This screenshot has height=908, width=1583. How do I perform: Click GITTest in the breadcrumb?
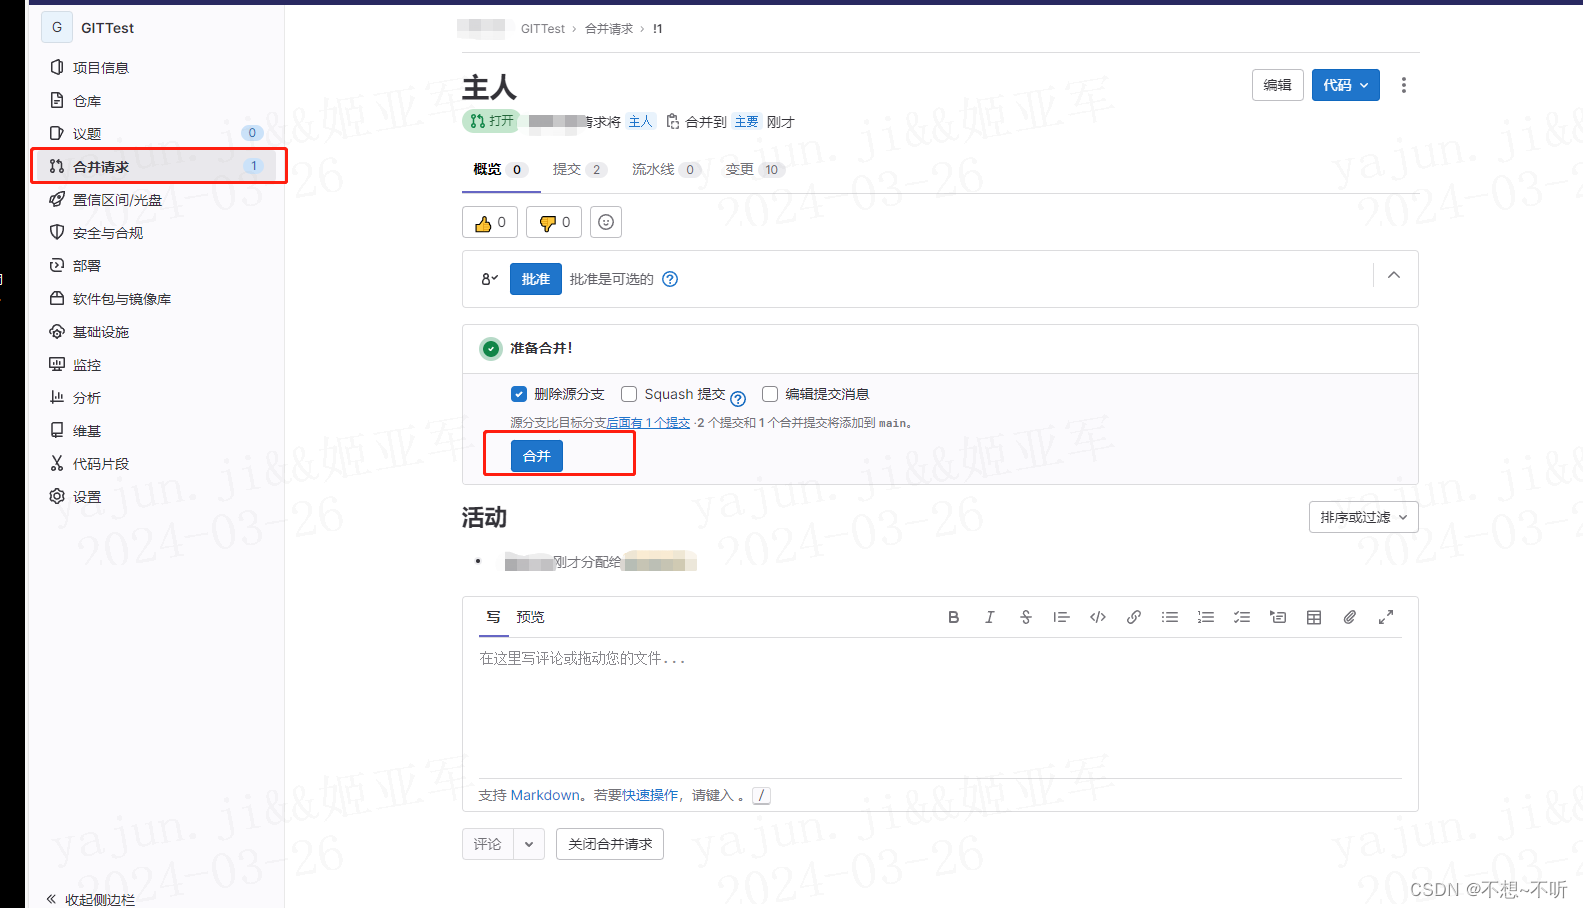click(x=542, y=29)
